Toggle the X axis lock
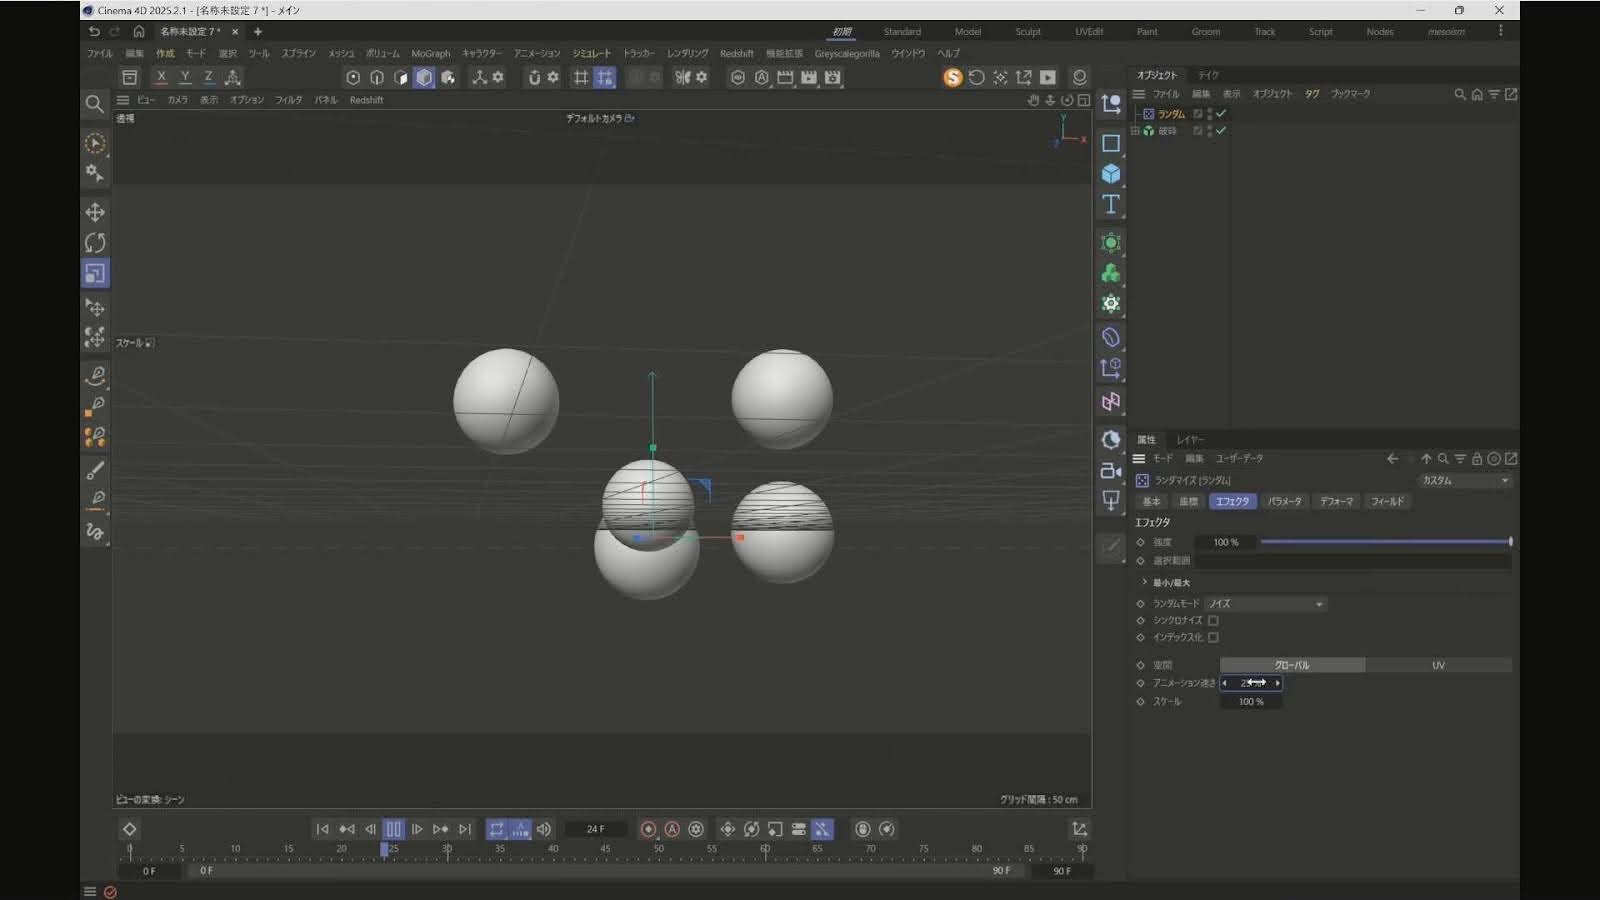The image size is (1600, 900). (161, 77)
